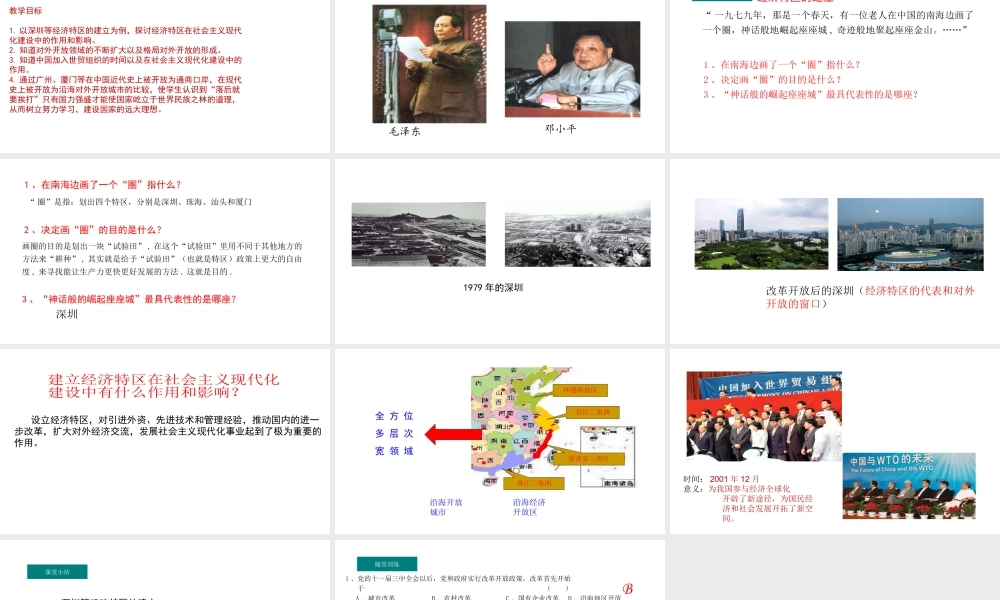
Task: Select the red question 最具代表性的是哪座 above the 深圳 answer
Action: [x=129, y=299]
